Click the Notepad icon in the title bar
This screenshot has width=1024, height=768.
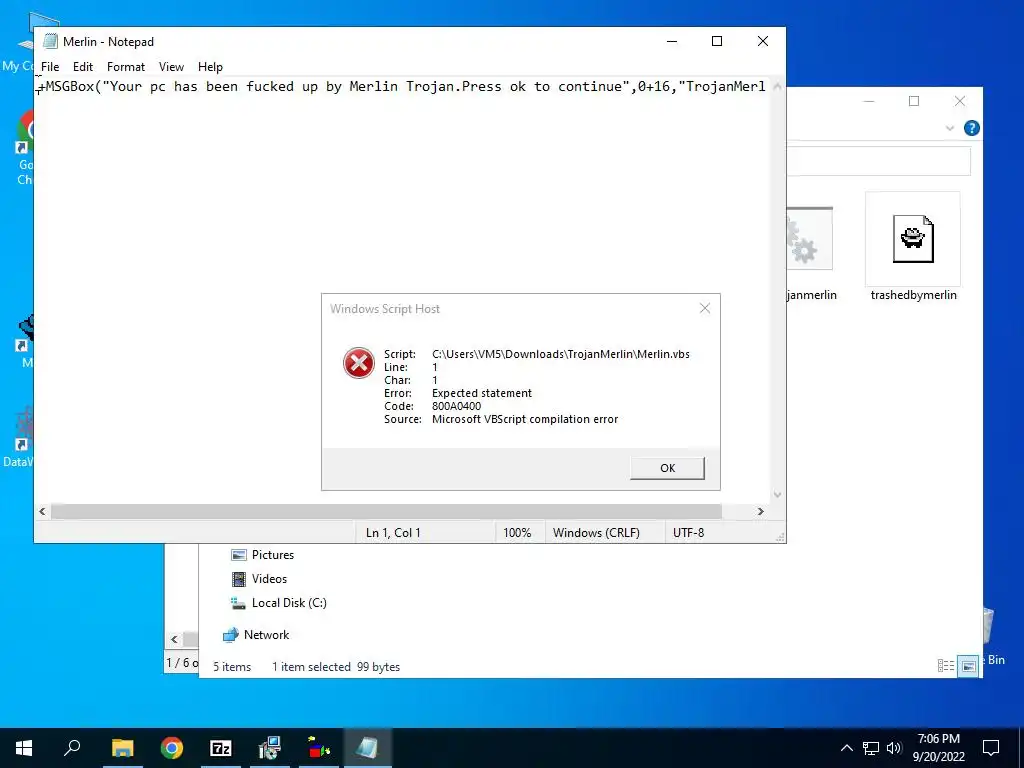[50, 41]
